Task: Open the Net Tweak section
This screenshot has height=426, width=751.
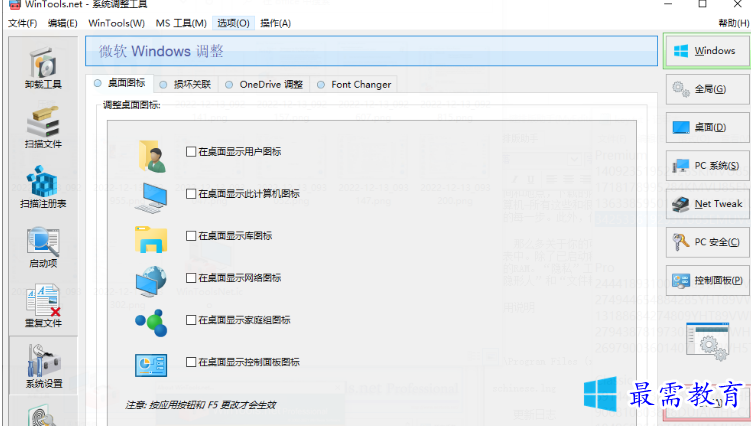Action: tap(707, 204)
